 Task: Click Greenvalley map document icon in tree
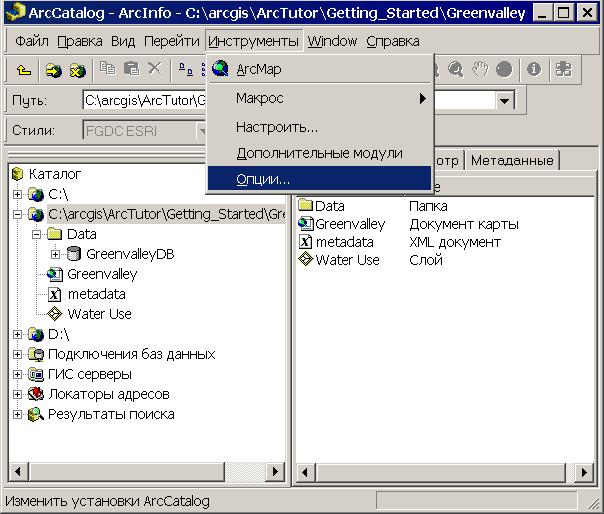[x=55, y=274]
